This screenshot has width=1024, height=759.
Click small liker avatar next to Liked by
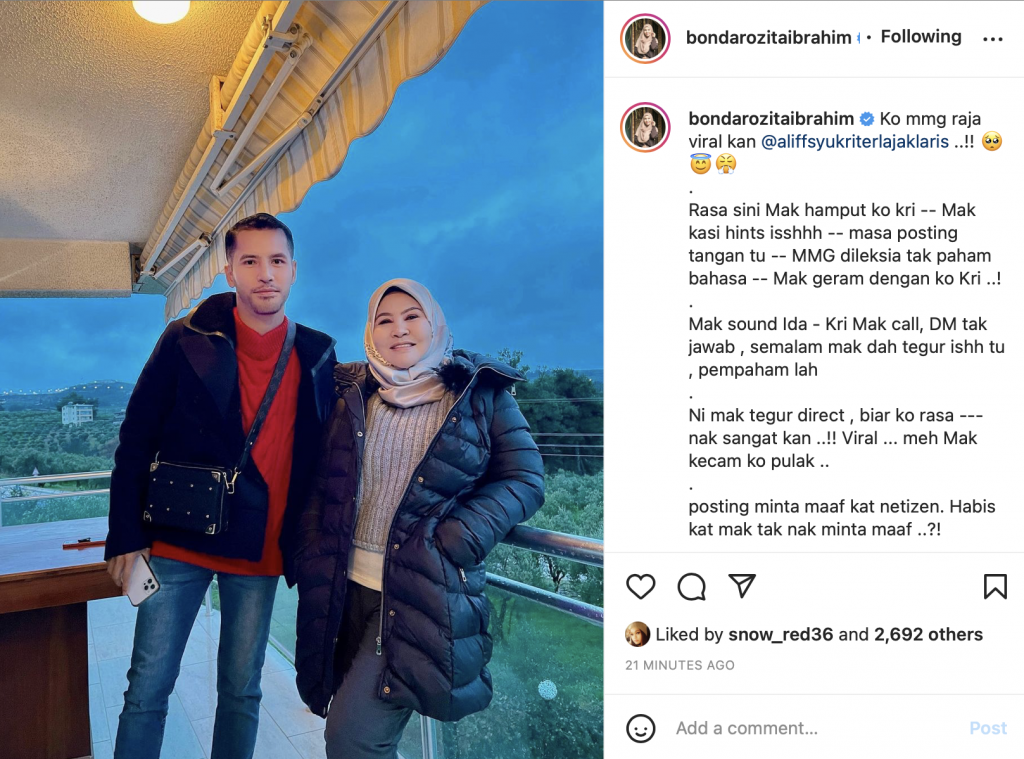(637, 634)
